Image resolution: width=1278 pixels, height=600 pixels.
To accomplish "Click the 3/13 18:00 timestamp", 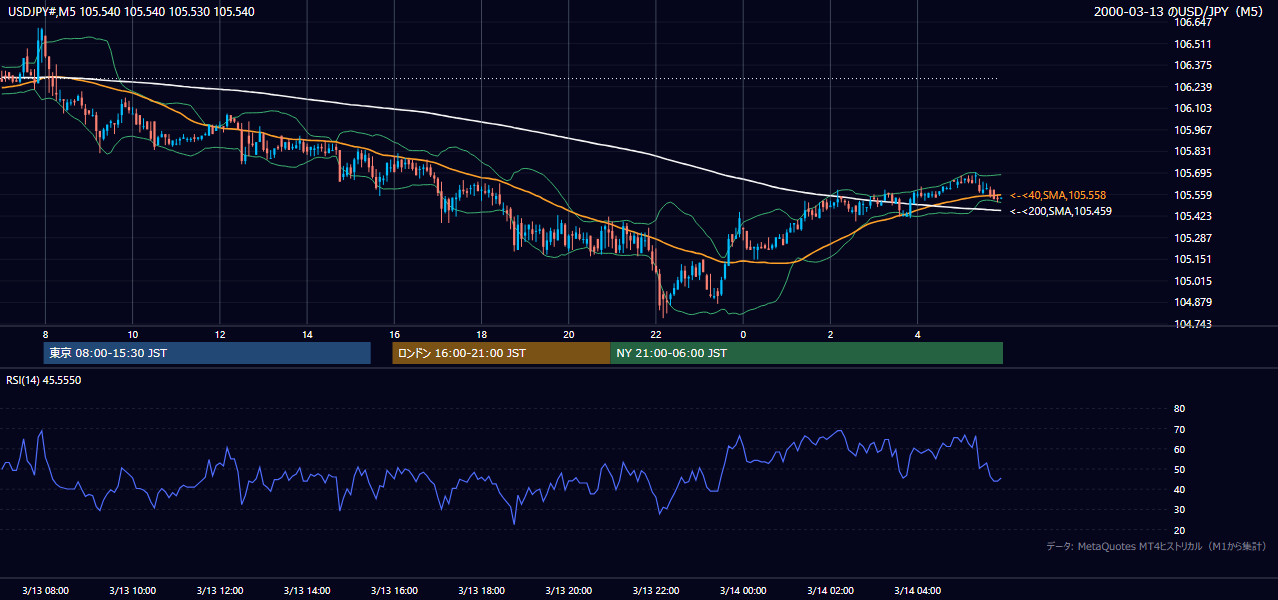I will click(x=481, y=590).
